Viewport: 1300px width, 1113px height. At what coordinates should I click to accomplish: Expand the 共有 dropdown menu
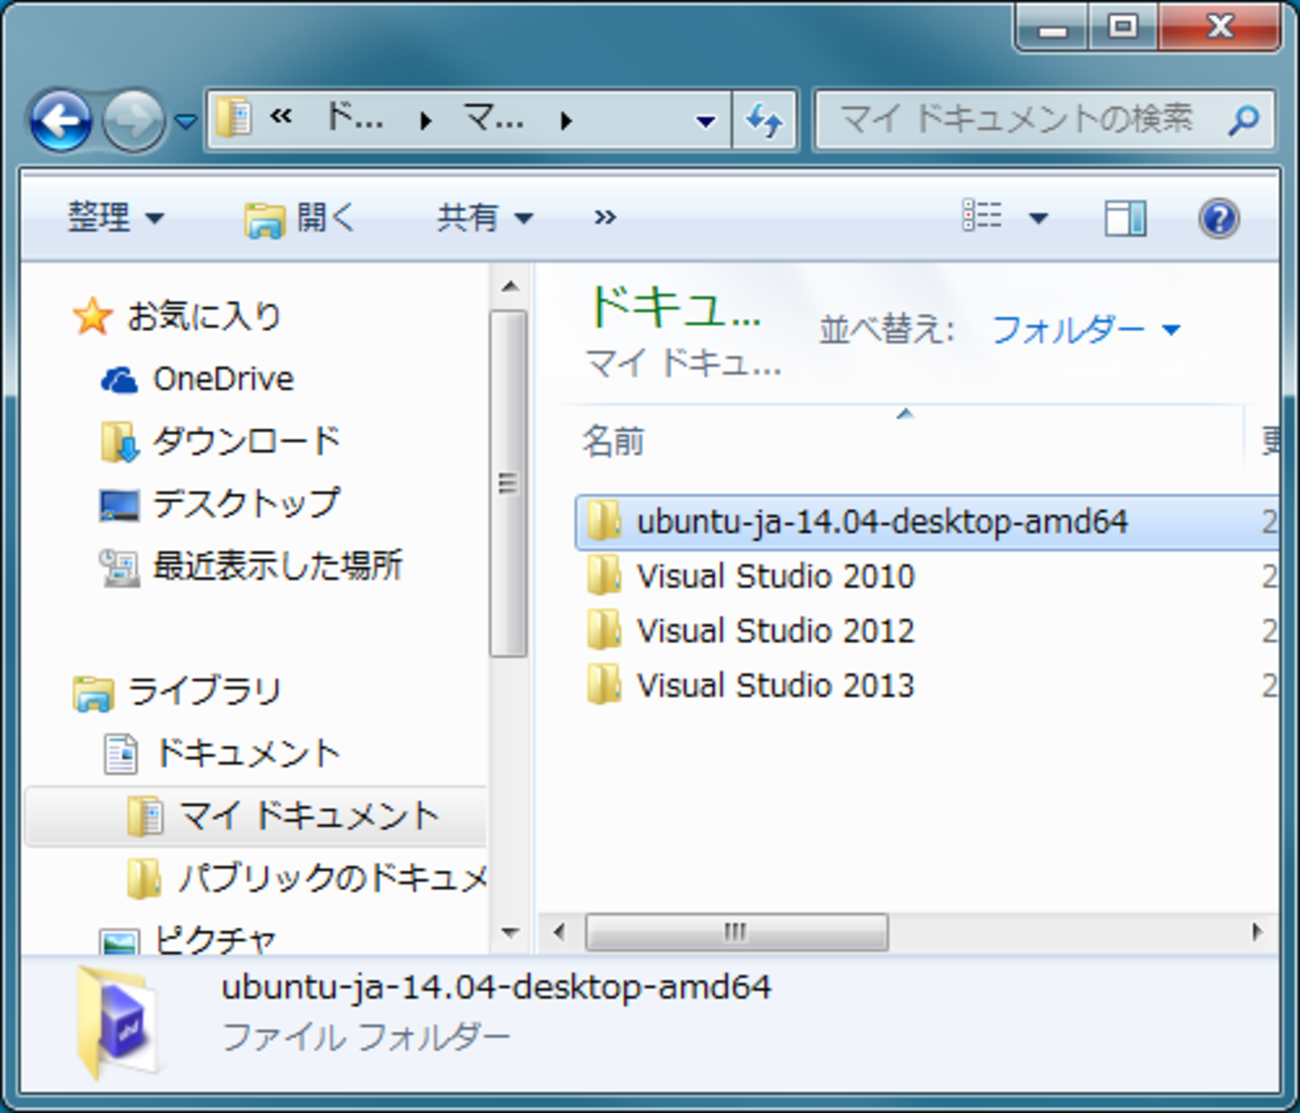(x=484, y=217)
